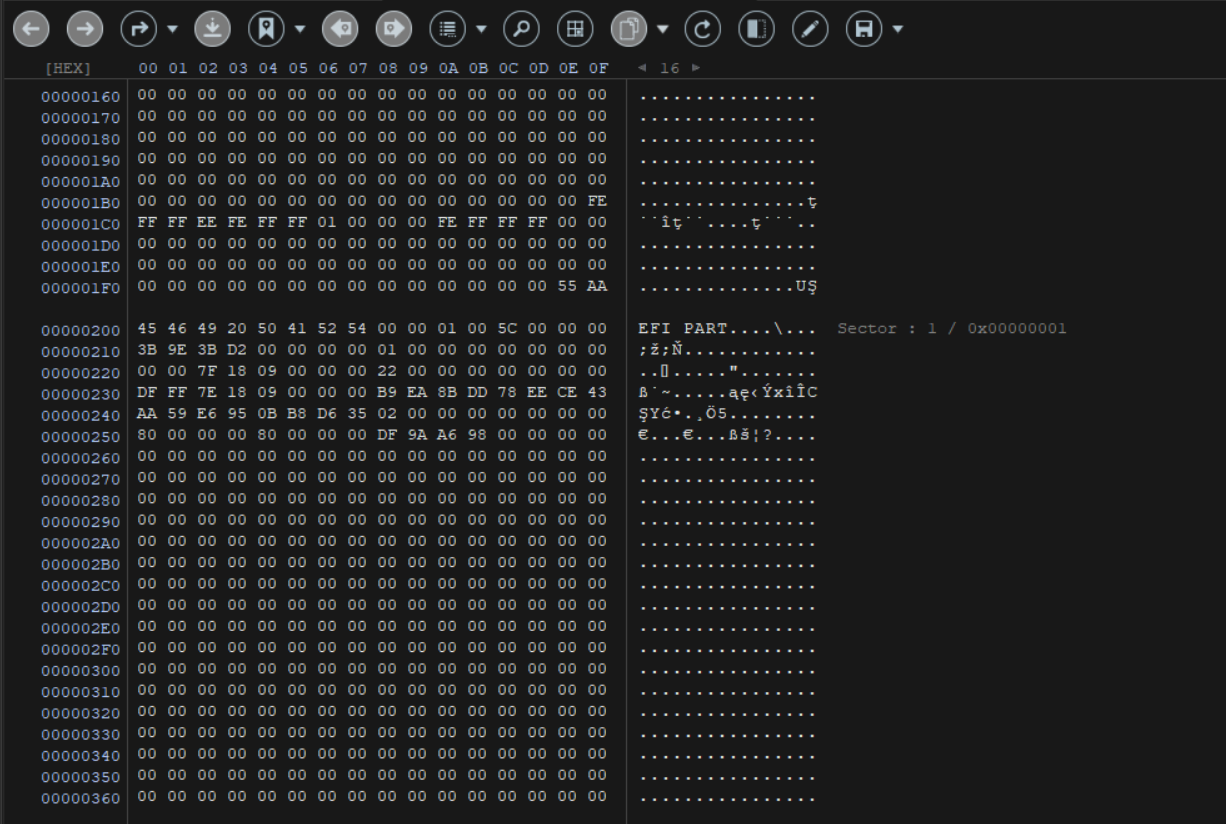
Task: Click first byte 45 of row 00000200
Action: [147, 329]
